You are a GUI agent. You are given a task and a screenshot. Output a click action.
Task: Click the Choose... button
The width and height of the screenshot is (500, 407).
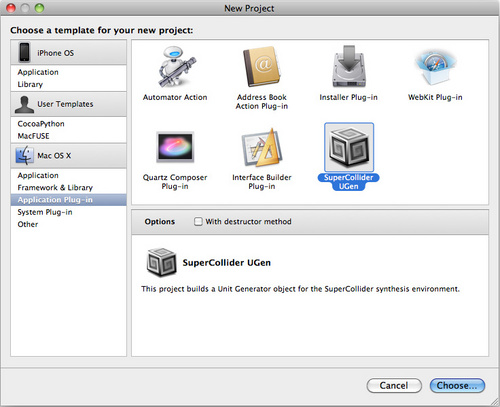point(457,386)
